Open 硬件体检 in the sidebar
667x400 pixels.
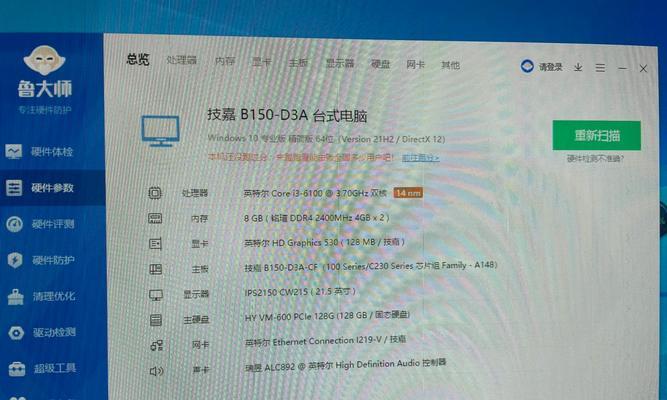coord(39,151)
